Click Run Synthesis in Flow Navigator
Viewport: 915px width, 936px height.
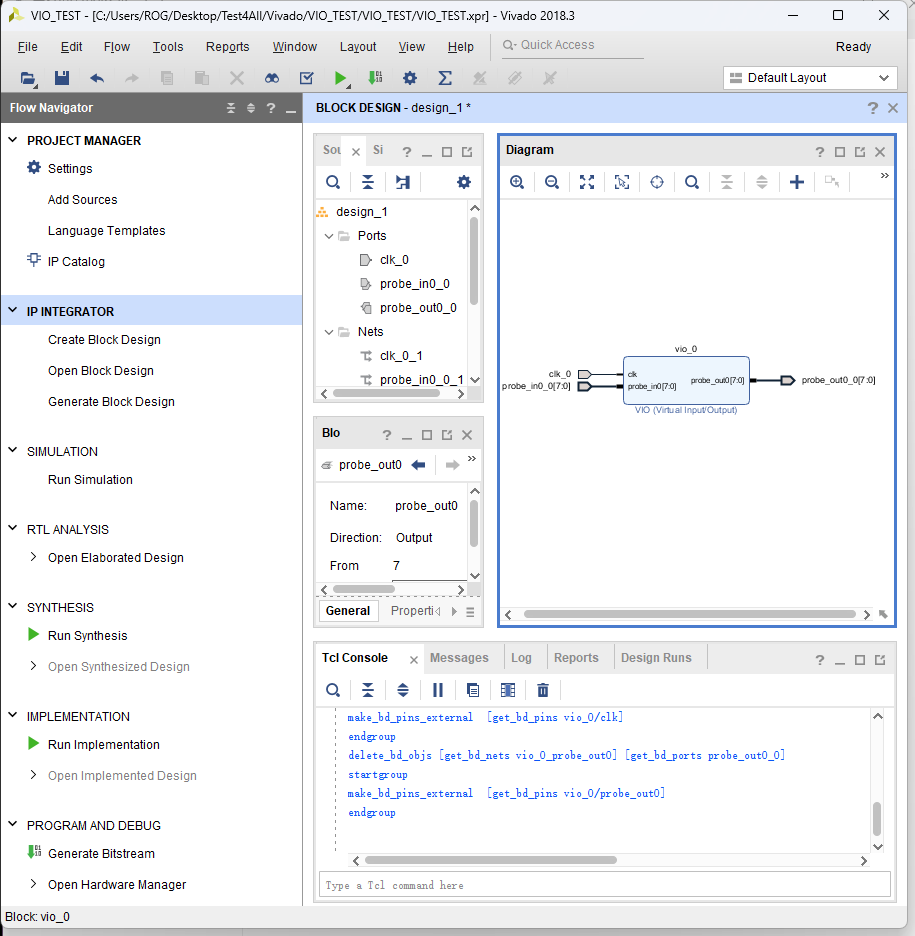[x=88, y=636]
